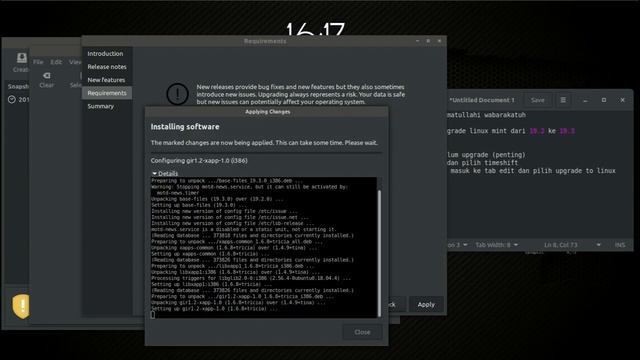Open the File menu in the update window
Screen dimensions: 640x360
38,62
